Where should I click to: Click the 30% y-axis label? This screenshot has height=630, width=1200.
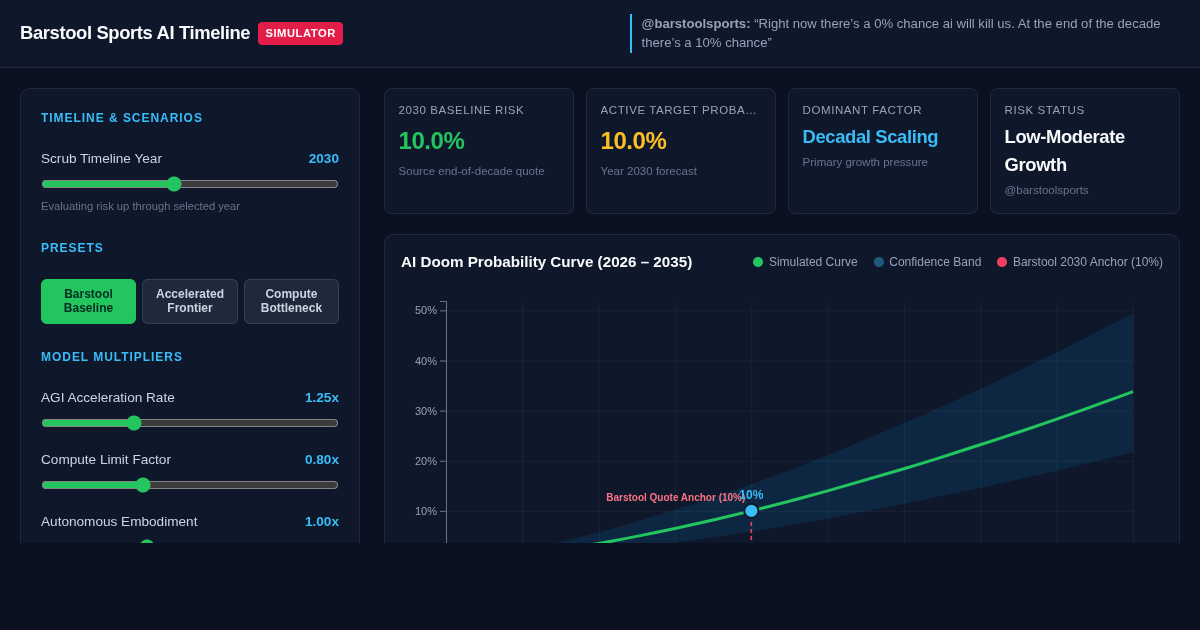pos(426,411)
